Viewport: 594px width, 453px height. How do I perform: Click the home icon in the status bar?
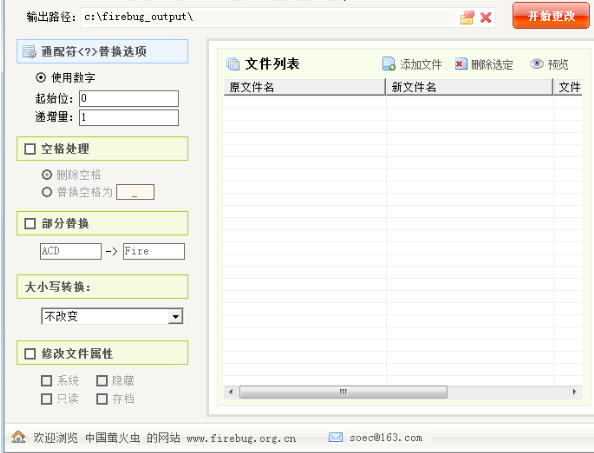[18, 437]
